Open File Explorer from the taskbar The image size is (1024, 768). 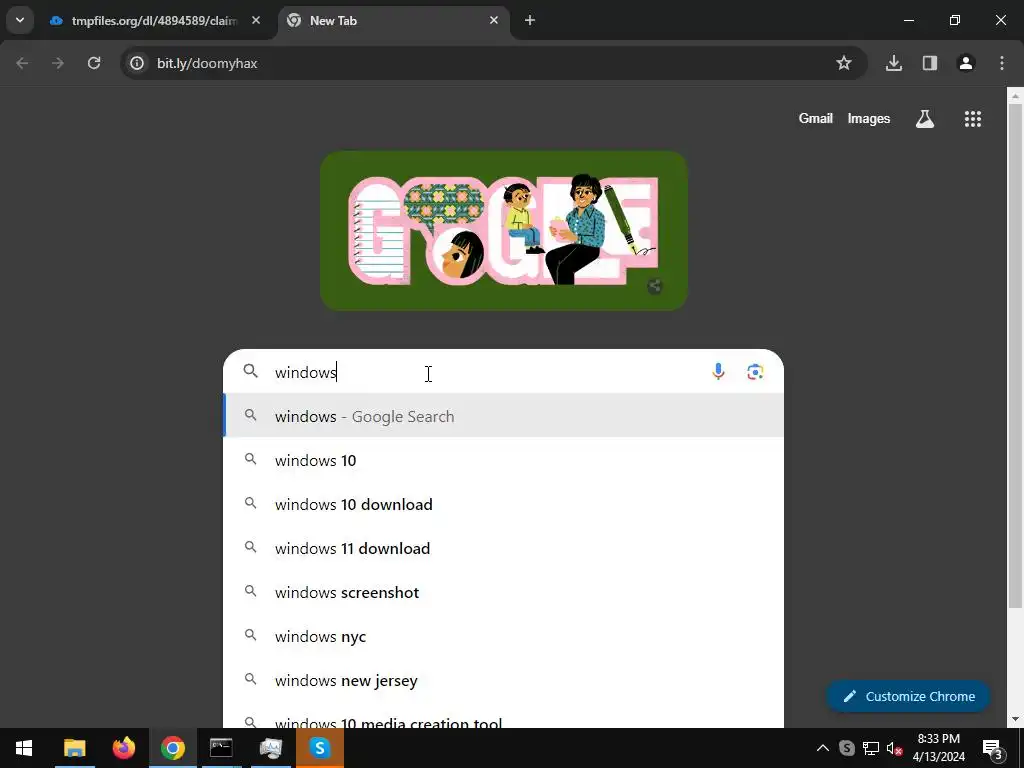point(74,748)
